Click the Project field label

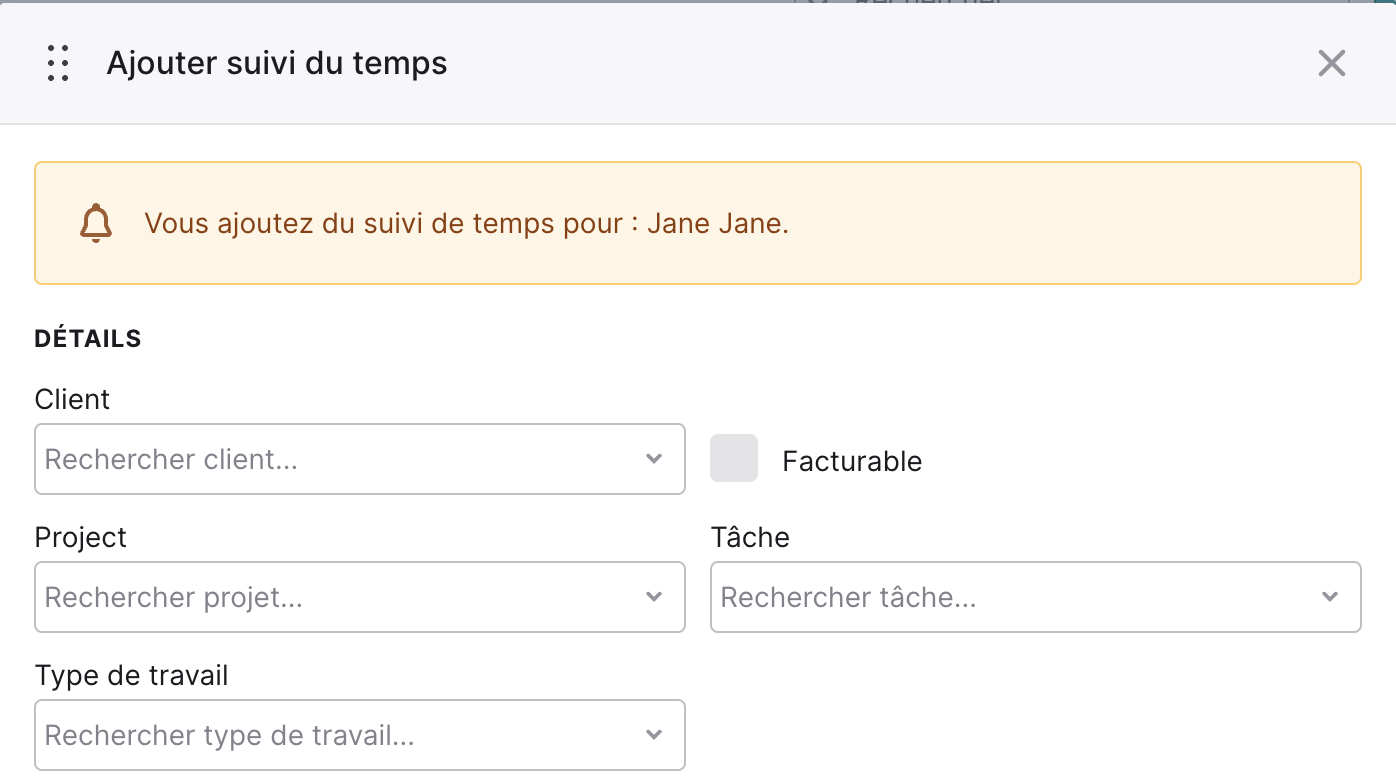81,538
